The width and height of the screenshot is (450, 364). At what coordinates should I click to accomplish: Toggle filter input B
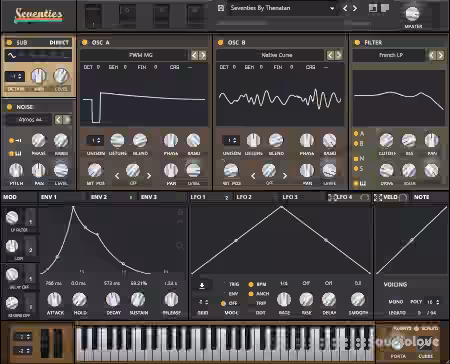pos(356,144)
